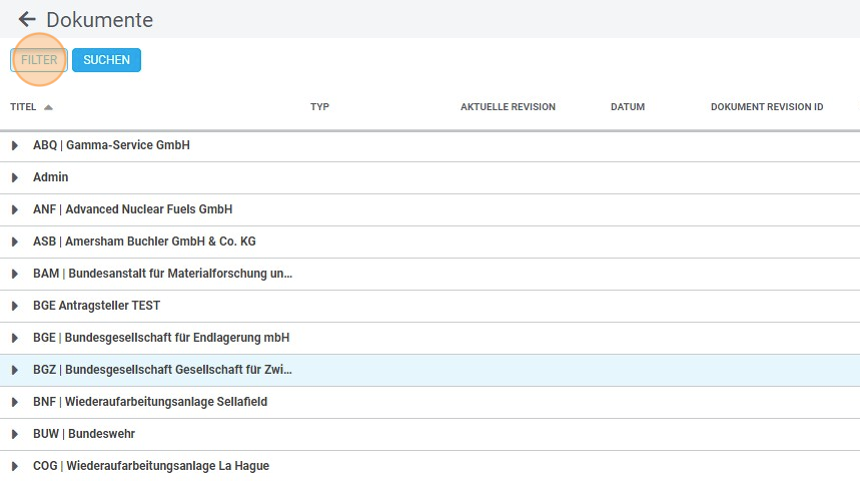Expand the BAM Bundesanstalt row
Viewport: 860px width, 481px height.
click(15, 274)
